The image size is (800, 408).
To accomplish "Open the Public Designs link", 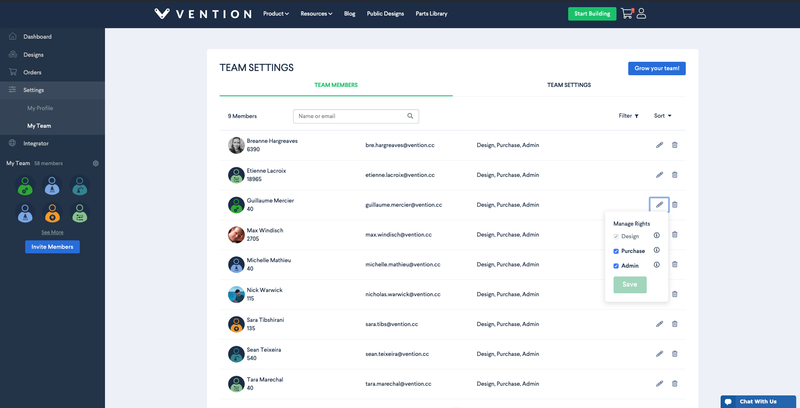I will (x=385, y=14).
